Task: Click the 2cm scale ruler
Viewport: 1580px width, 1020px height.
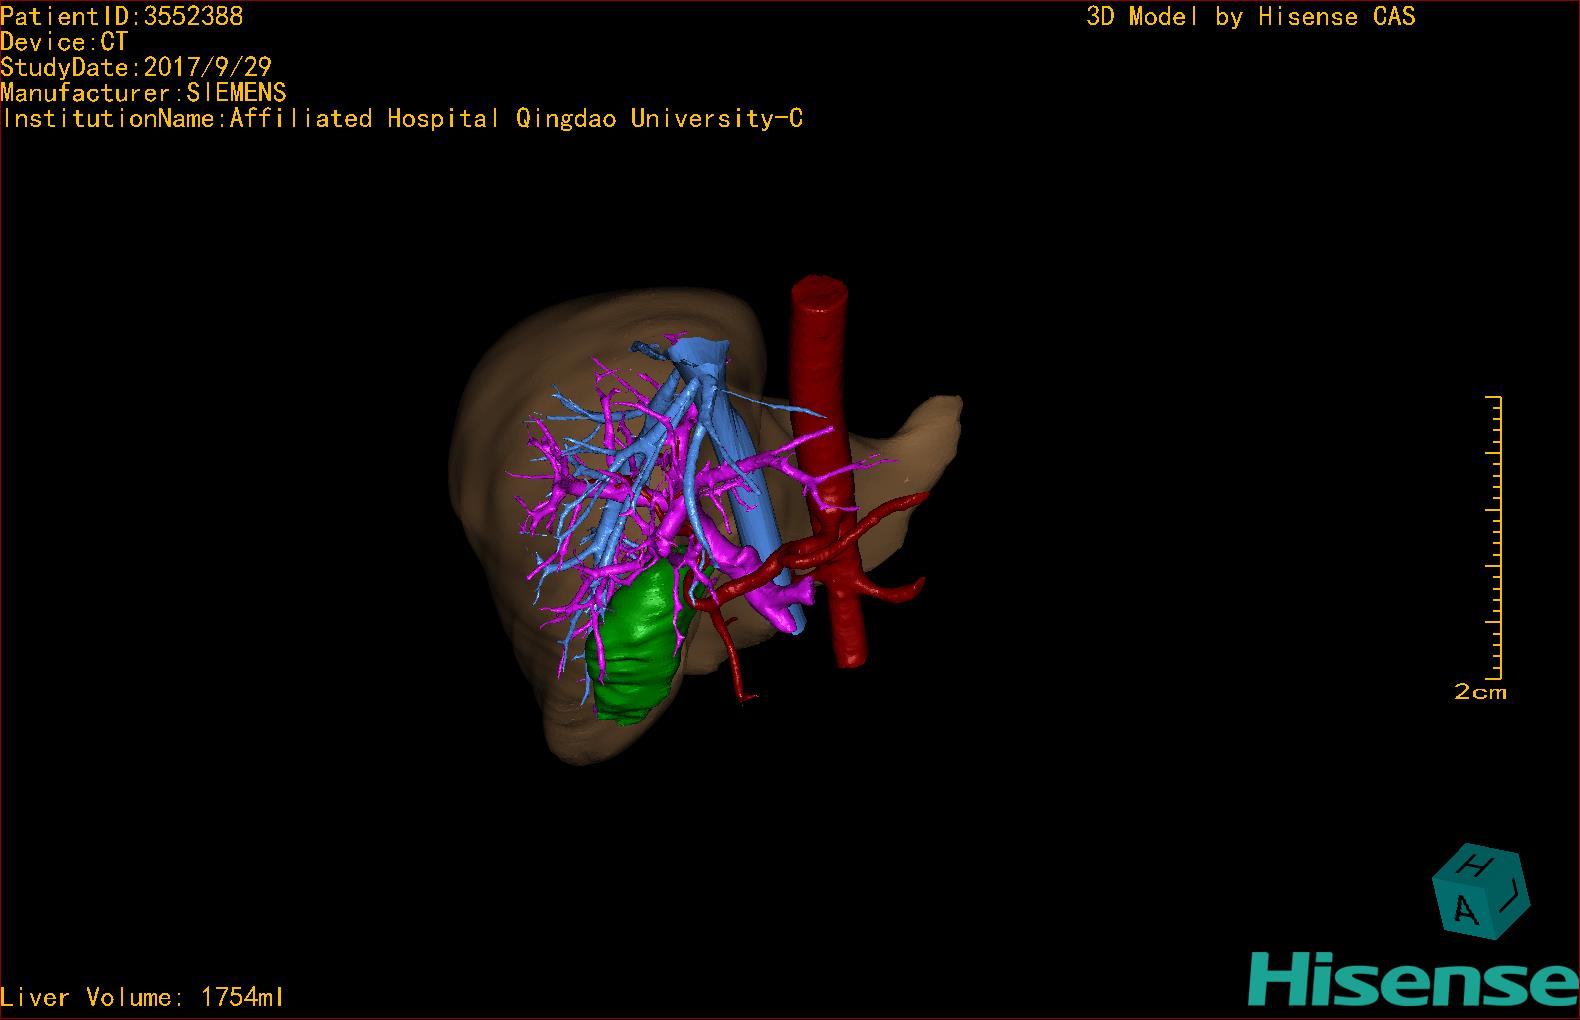Action: 1493,537
